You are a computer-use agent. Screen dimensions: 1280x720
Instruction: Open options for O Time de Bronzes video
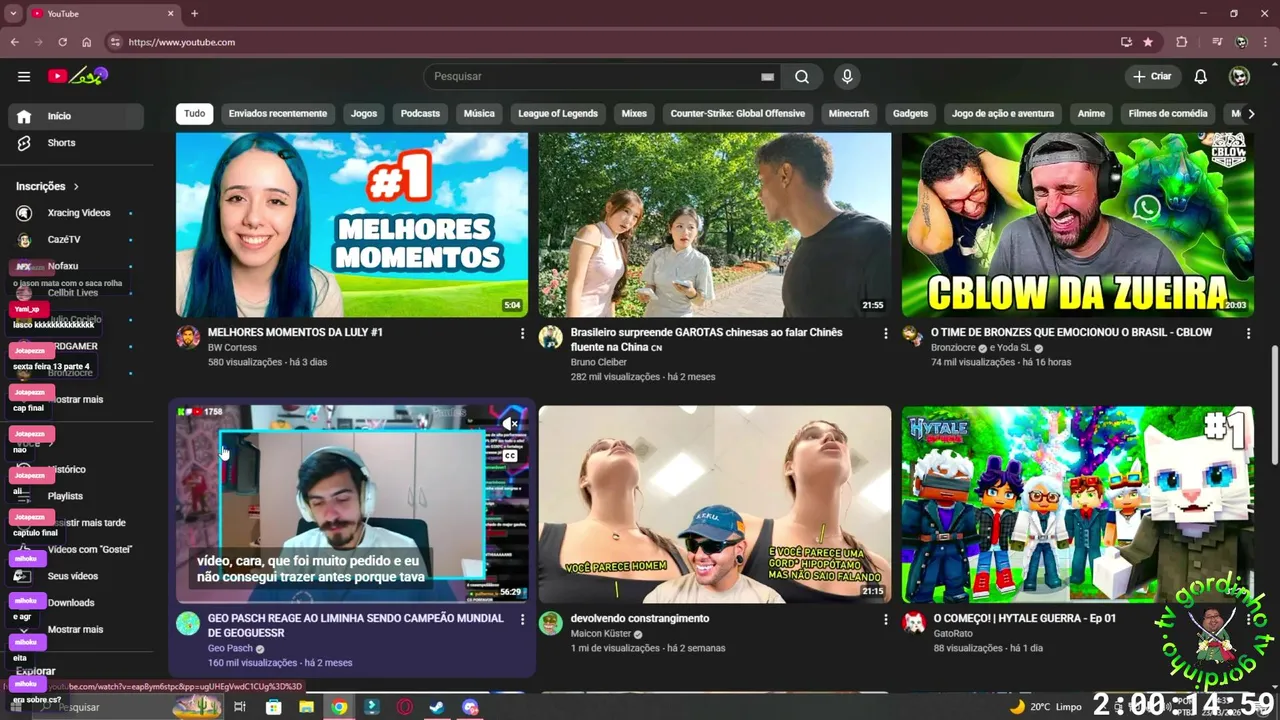pyautogui.click(x=1248, y=333)
